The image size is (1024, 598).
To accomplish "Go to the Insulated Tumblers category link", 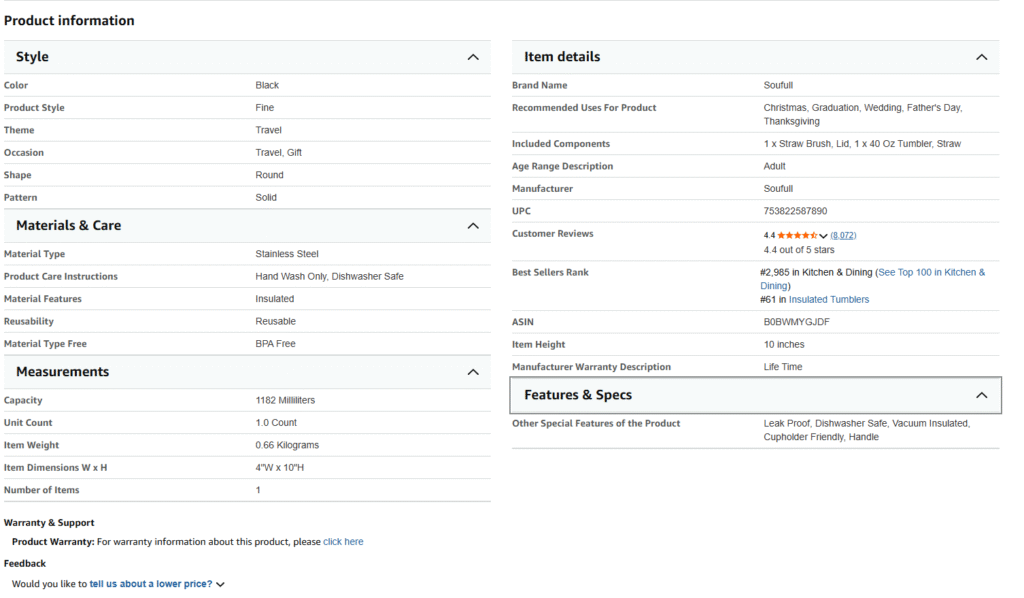I will click(829, 299).
